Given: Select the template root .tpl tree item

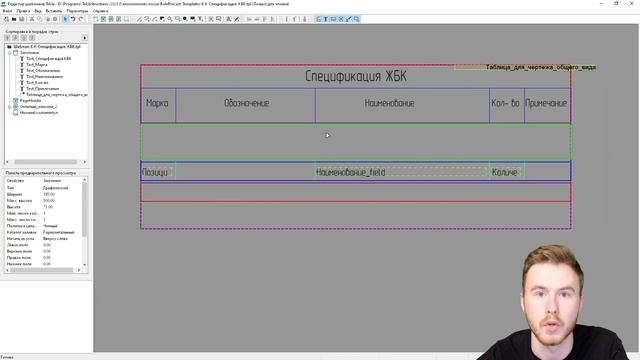Looking at the screenshot, I should [x=47, y=47].
